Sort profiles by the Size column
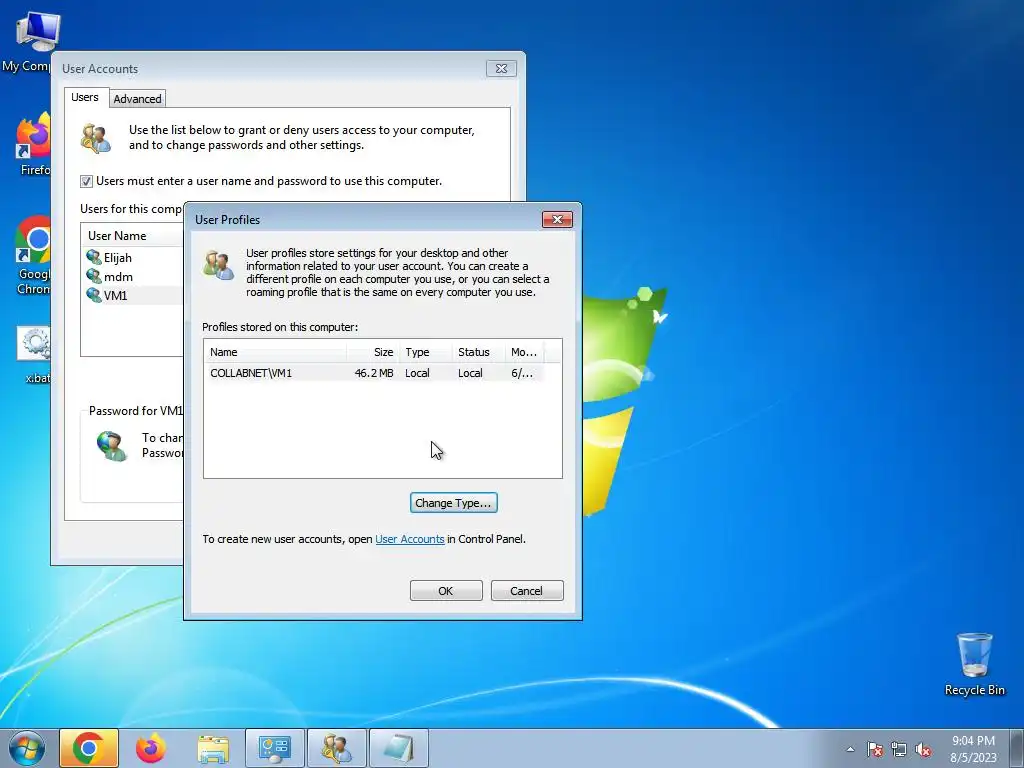This screenshot has height=768, width=1024. coord(372,352)
